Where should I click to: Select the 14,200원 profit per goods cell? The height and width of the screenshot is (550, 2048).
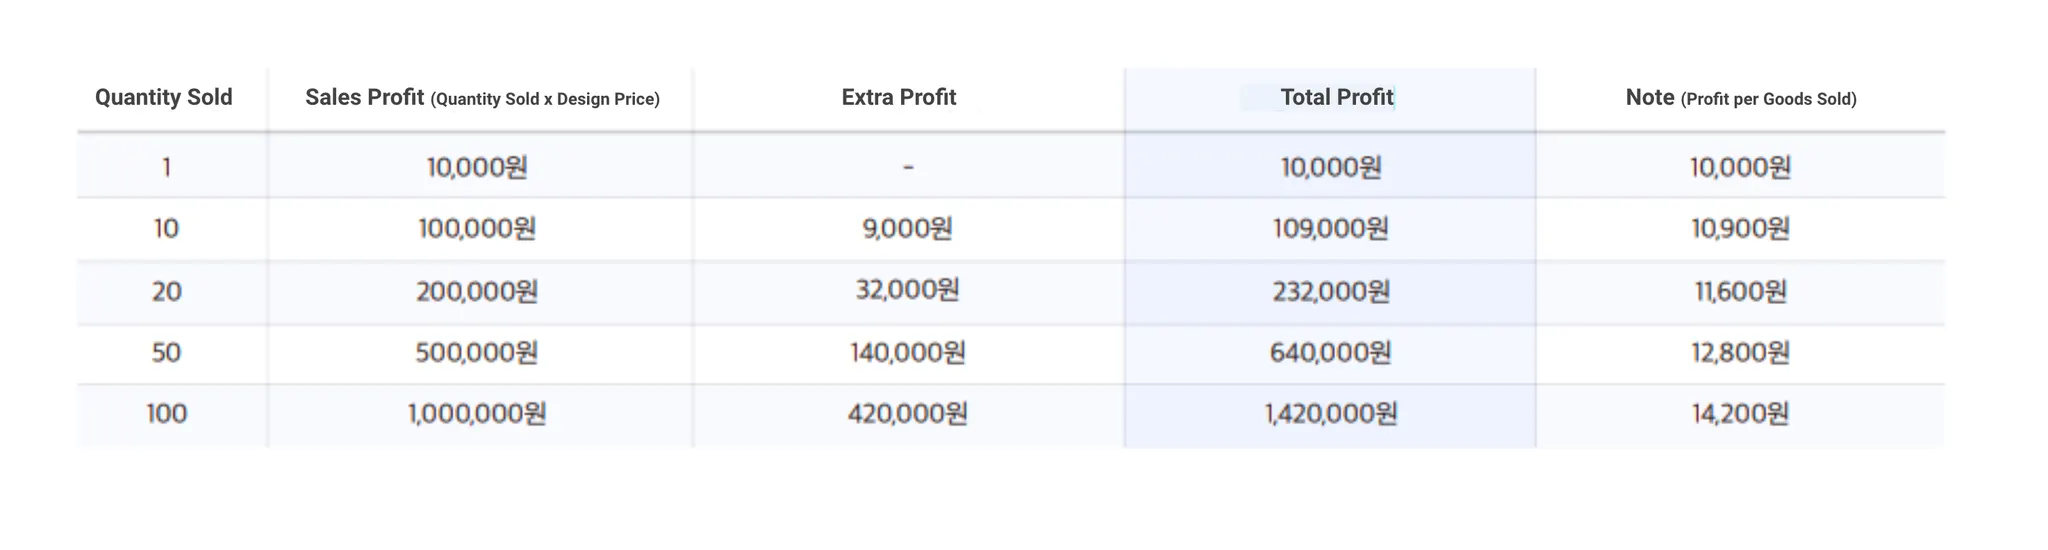(x=1740, y=414)
